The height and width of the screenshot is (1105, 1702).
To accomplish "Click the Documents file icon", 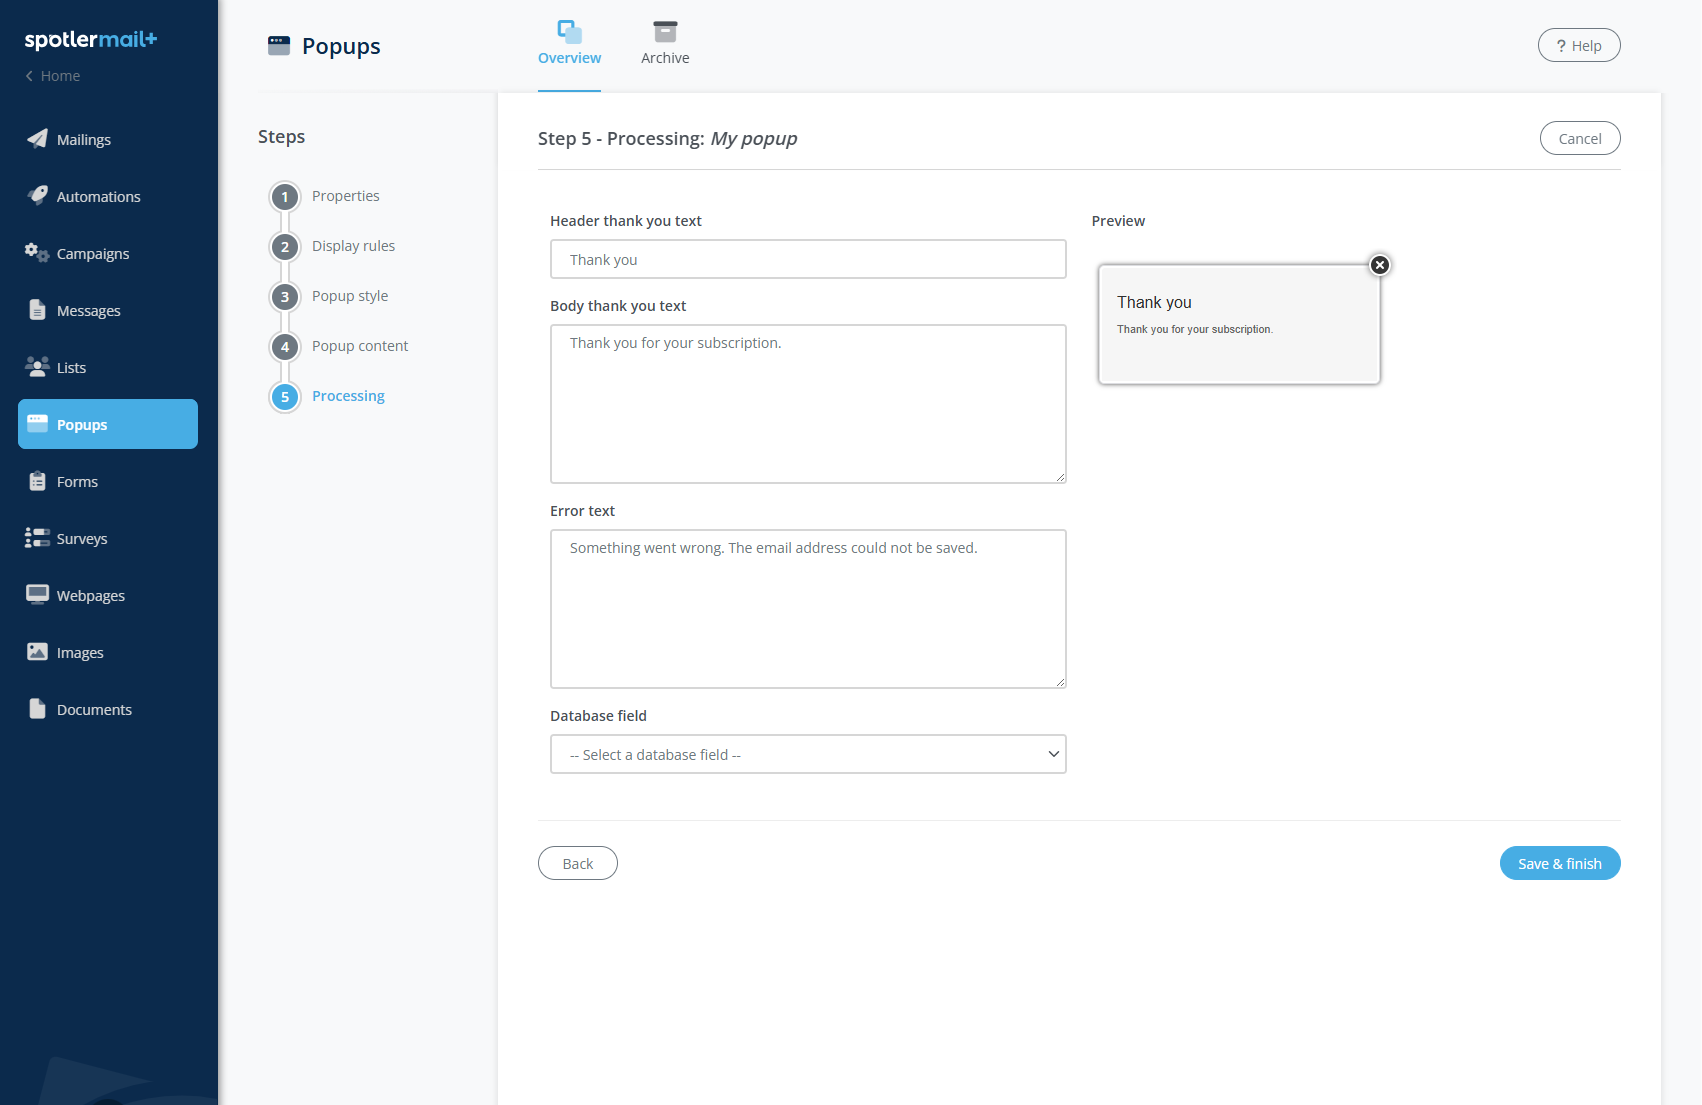I will coord(37,709).
